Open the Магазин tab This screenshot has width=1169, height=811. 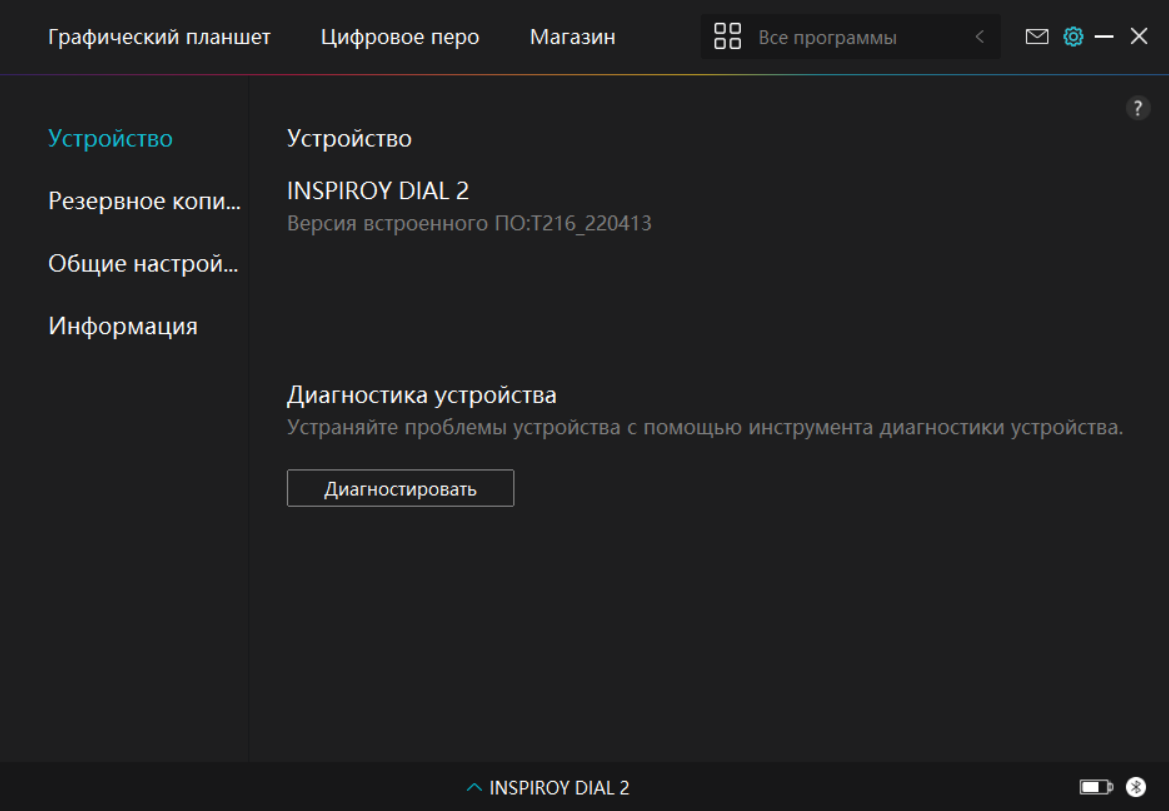coord(572,37)
